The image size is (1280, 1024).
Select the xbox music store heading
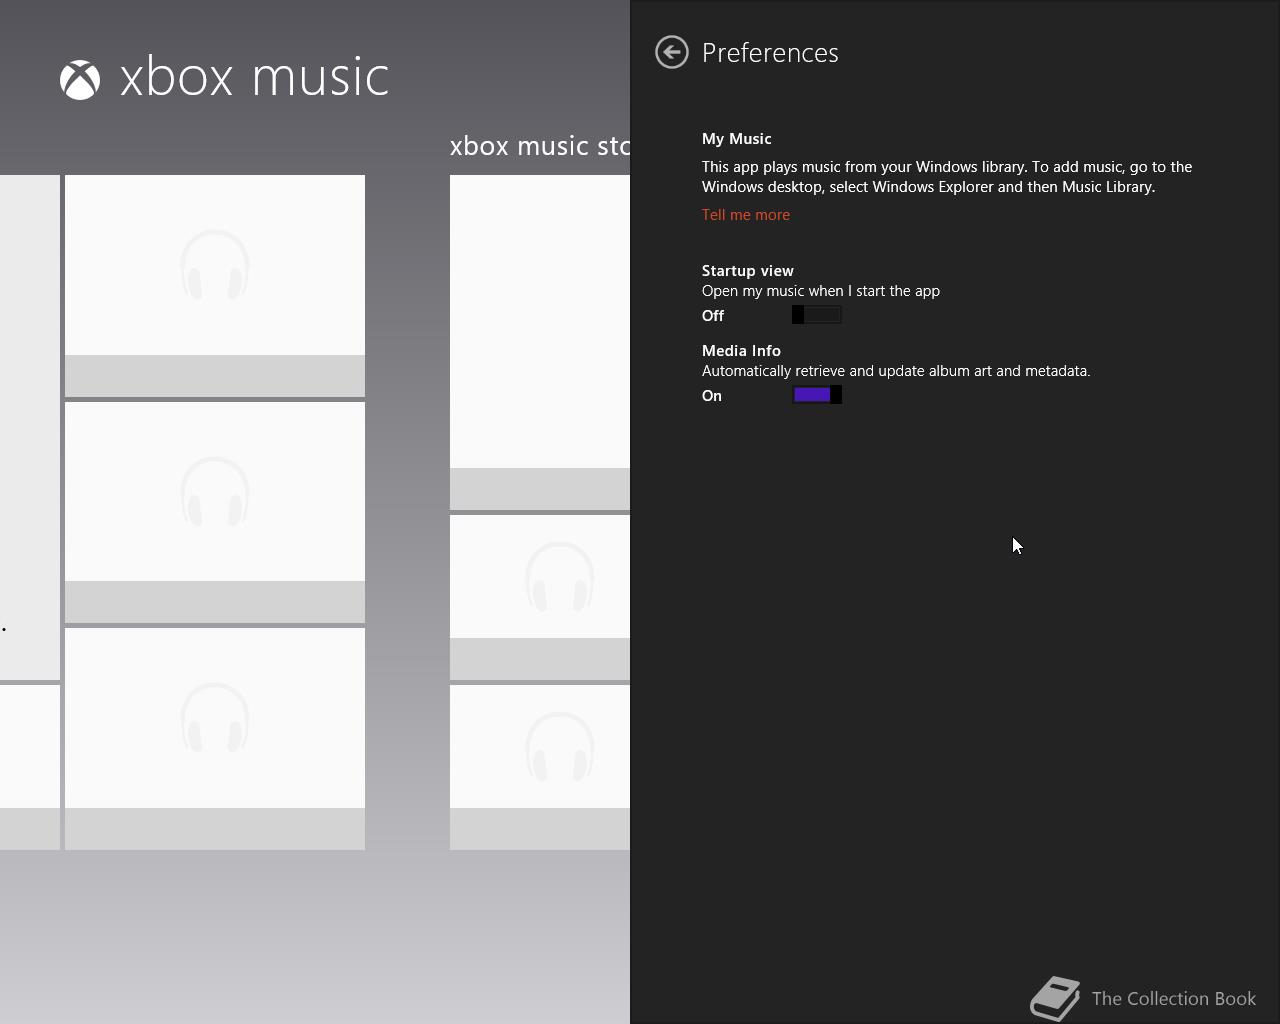540,146
